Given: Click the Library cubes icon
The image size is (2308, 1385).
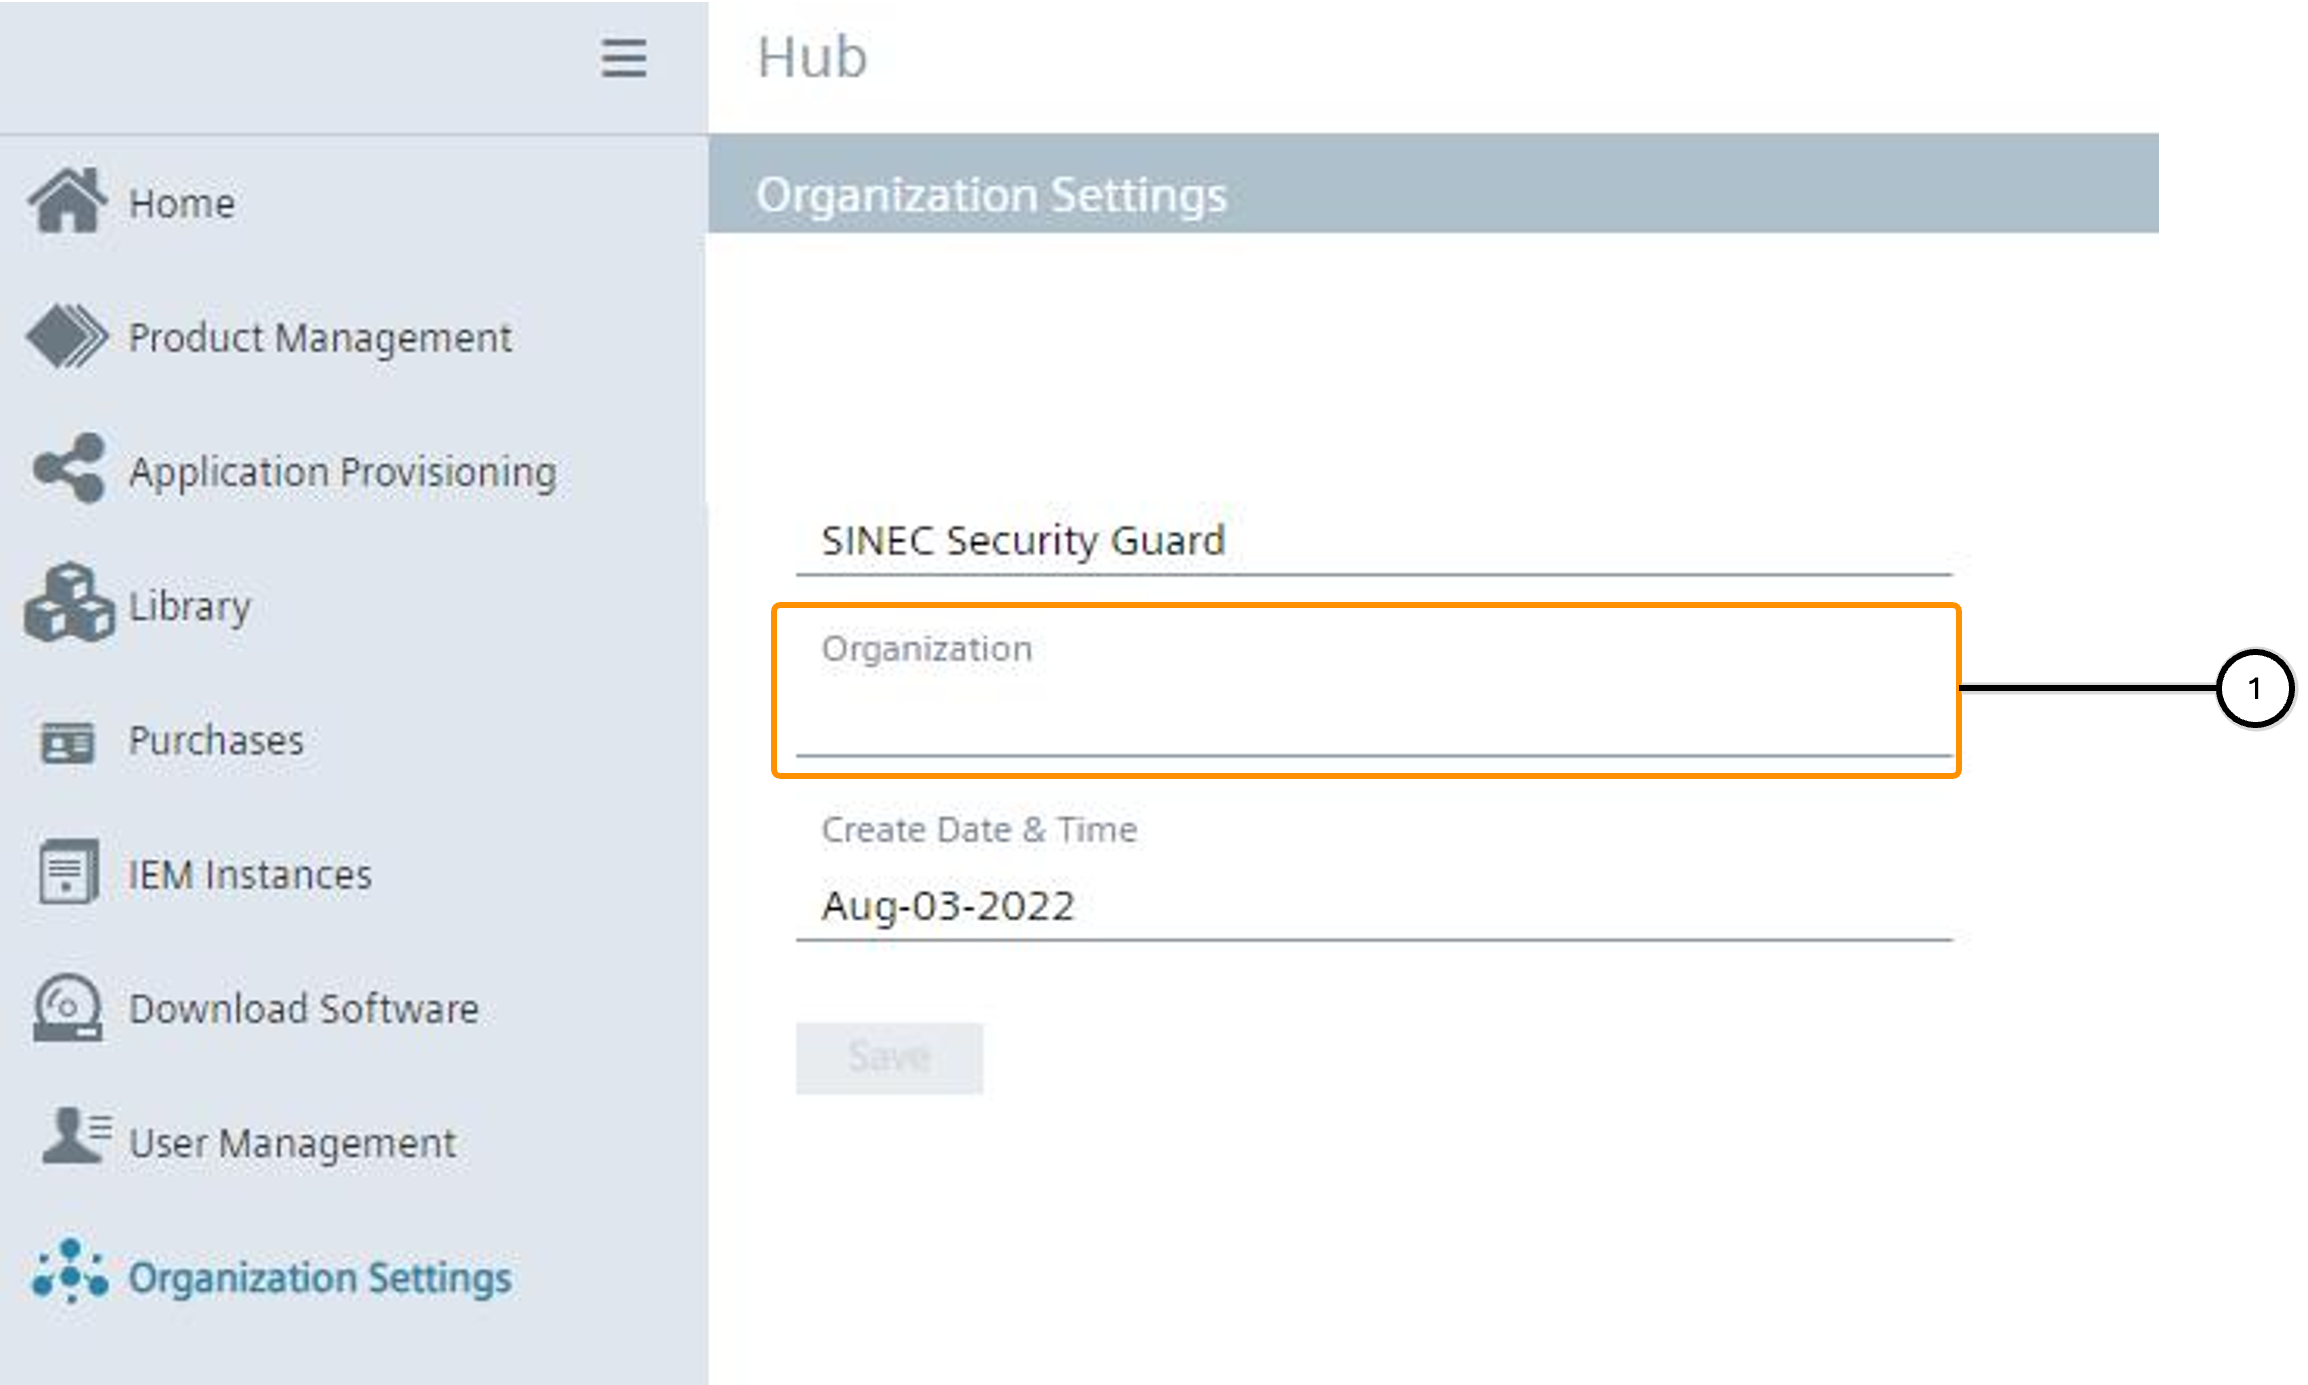Looking at the screenshot, I should [x=68, y=603].
